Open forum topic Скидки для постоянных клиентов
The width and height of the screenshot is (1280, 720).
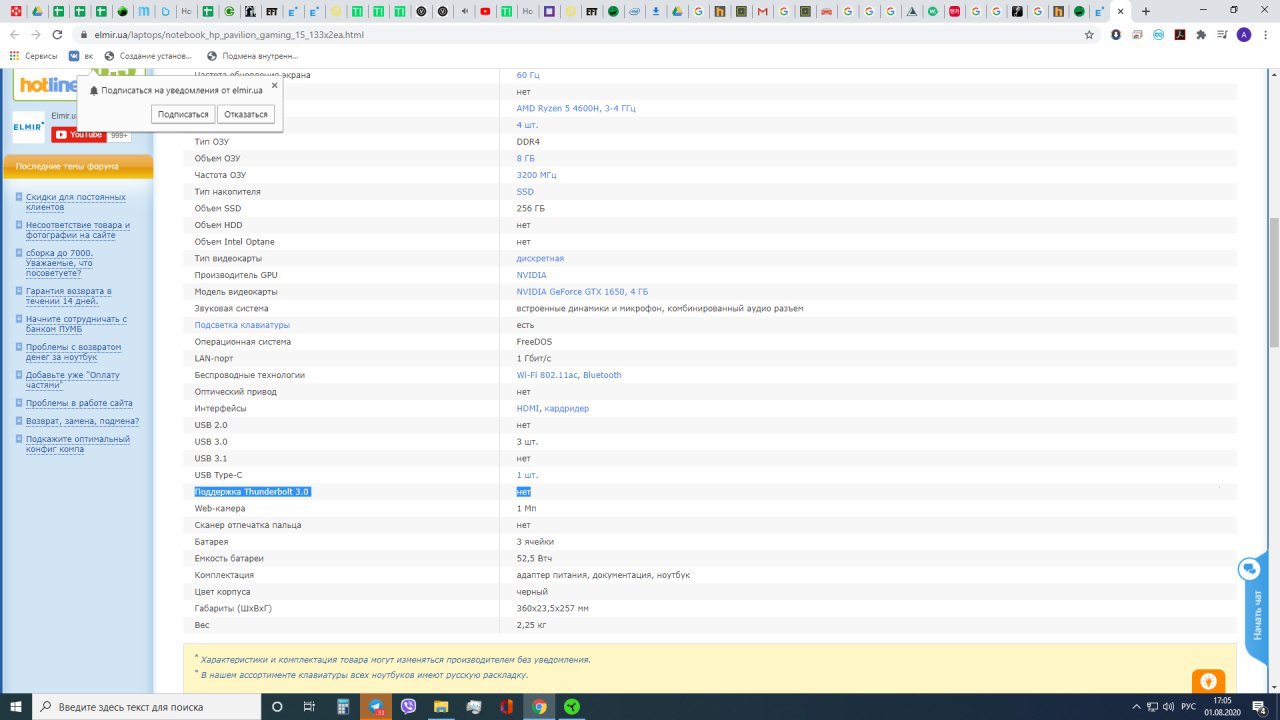(x=75, y=202)
